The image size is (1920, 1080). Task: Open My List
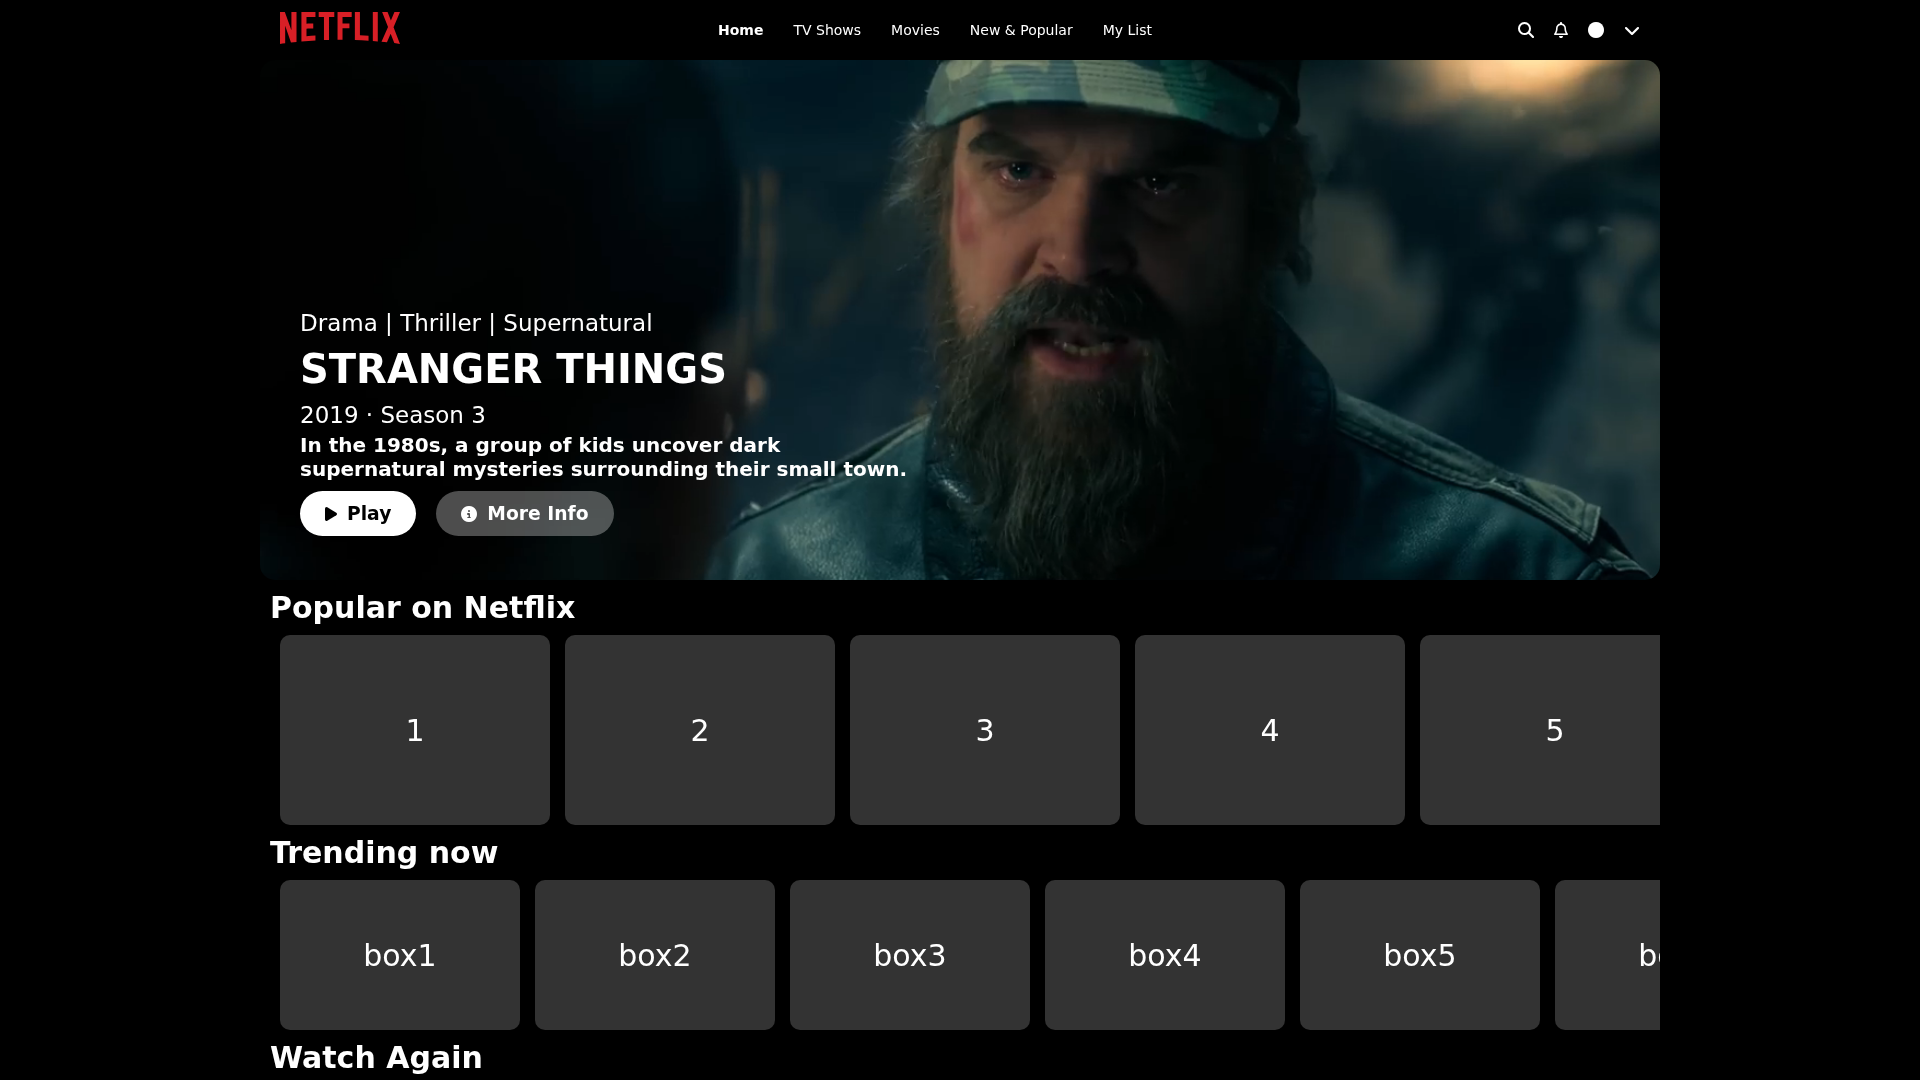[1127, 30]
